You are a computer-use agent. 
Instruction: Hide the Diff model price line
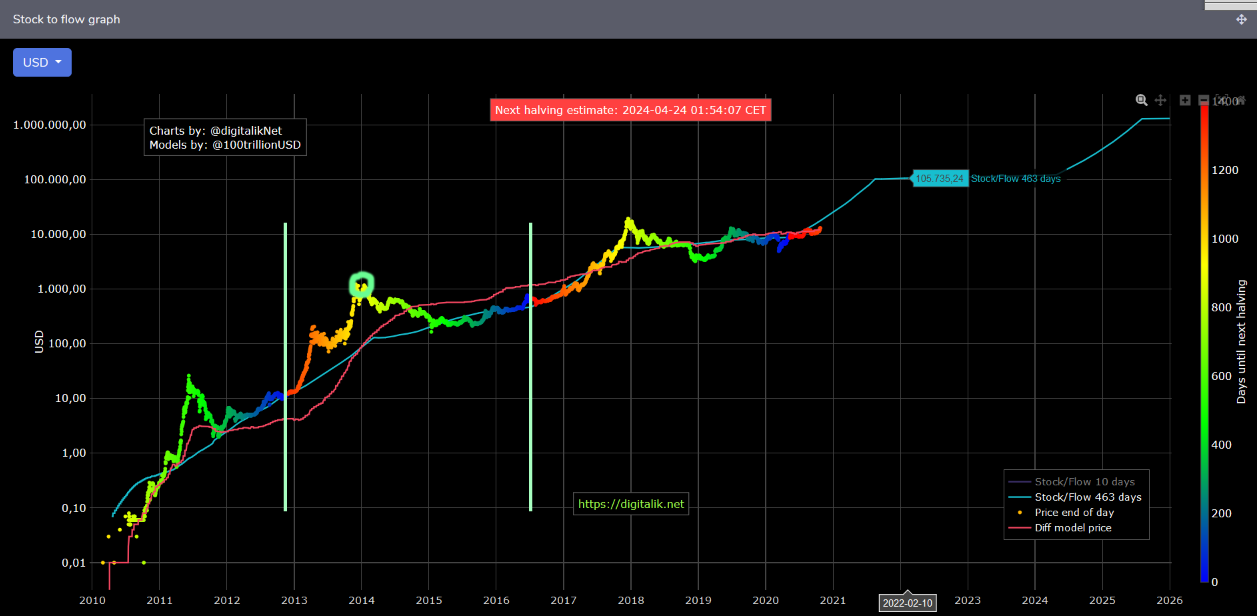(1072, 527)
